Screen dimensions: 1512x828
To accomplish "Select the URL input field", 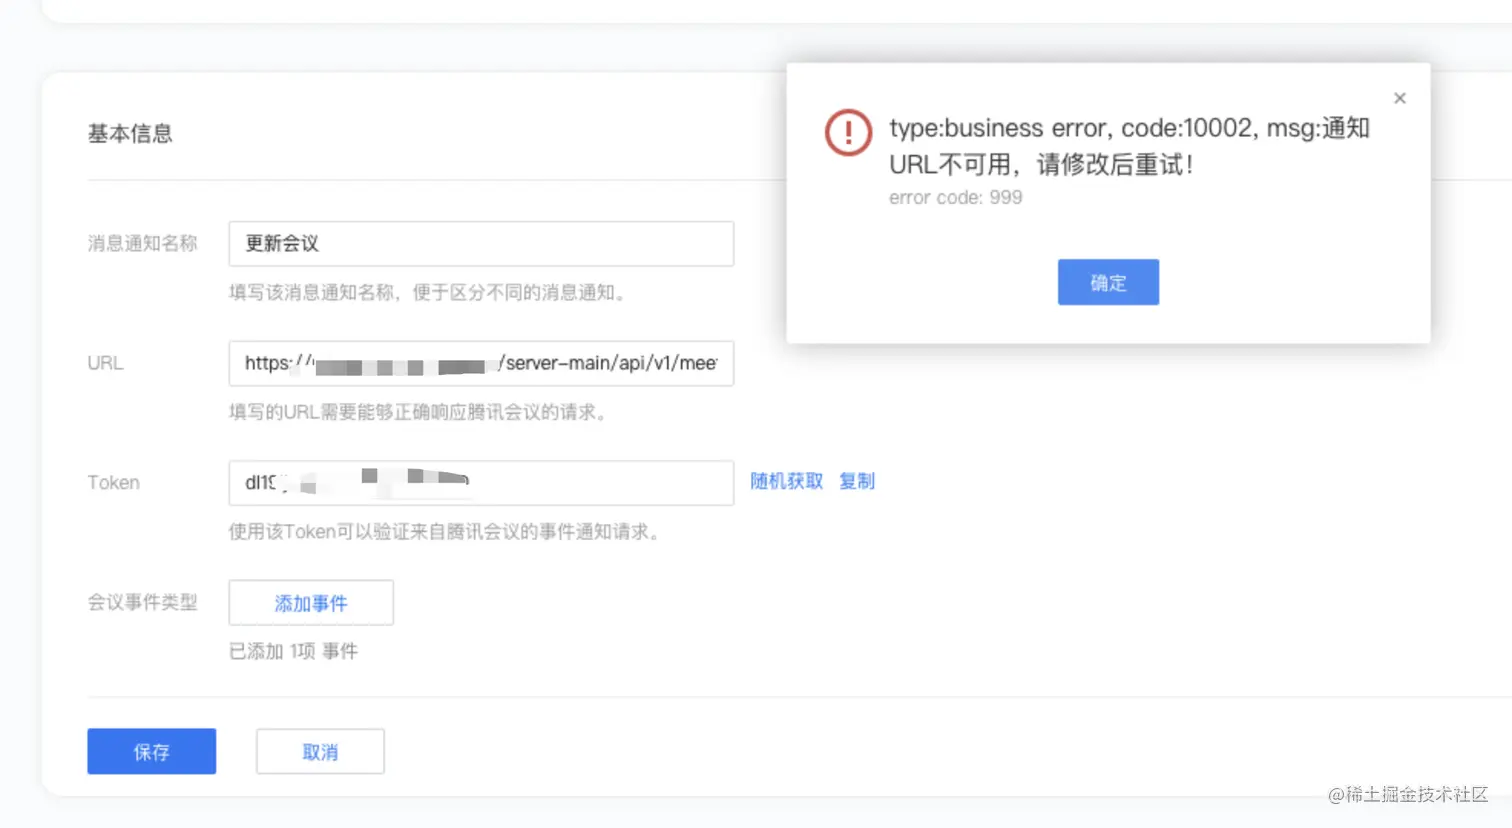I will [480, 363].
